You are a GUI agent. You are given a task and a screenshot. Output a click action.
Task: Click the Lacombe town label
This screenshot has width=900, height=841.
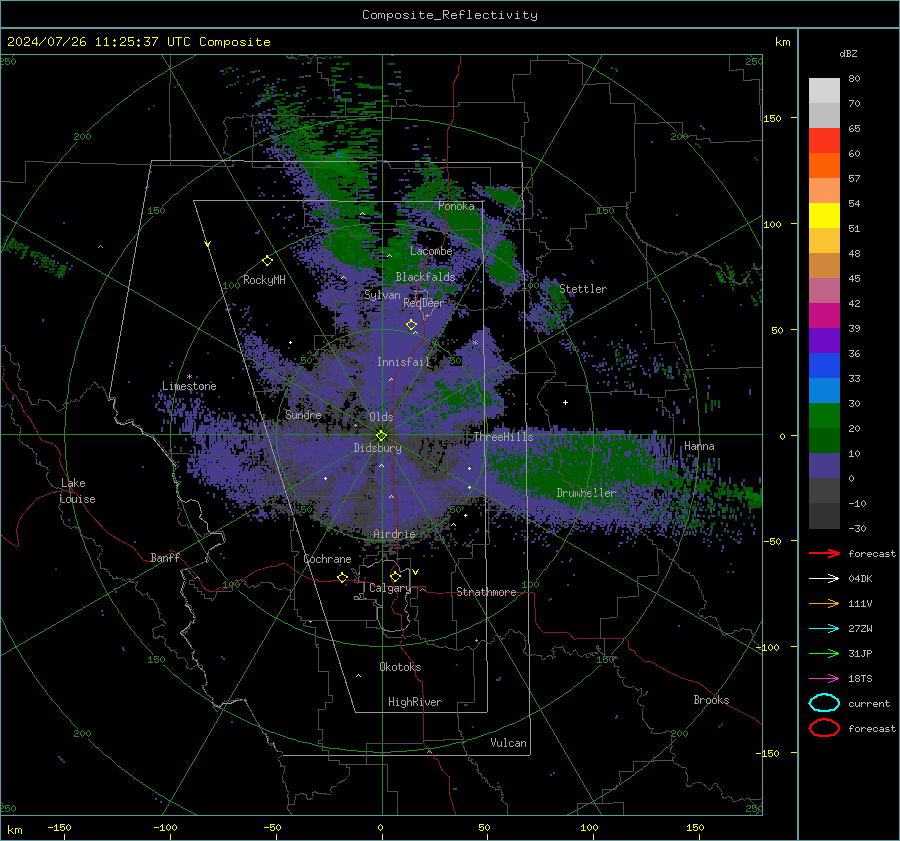click(431, 251)
